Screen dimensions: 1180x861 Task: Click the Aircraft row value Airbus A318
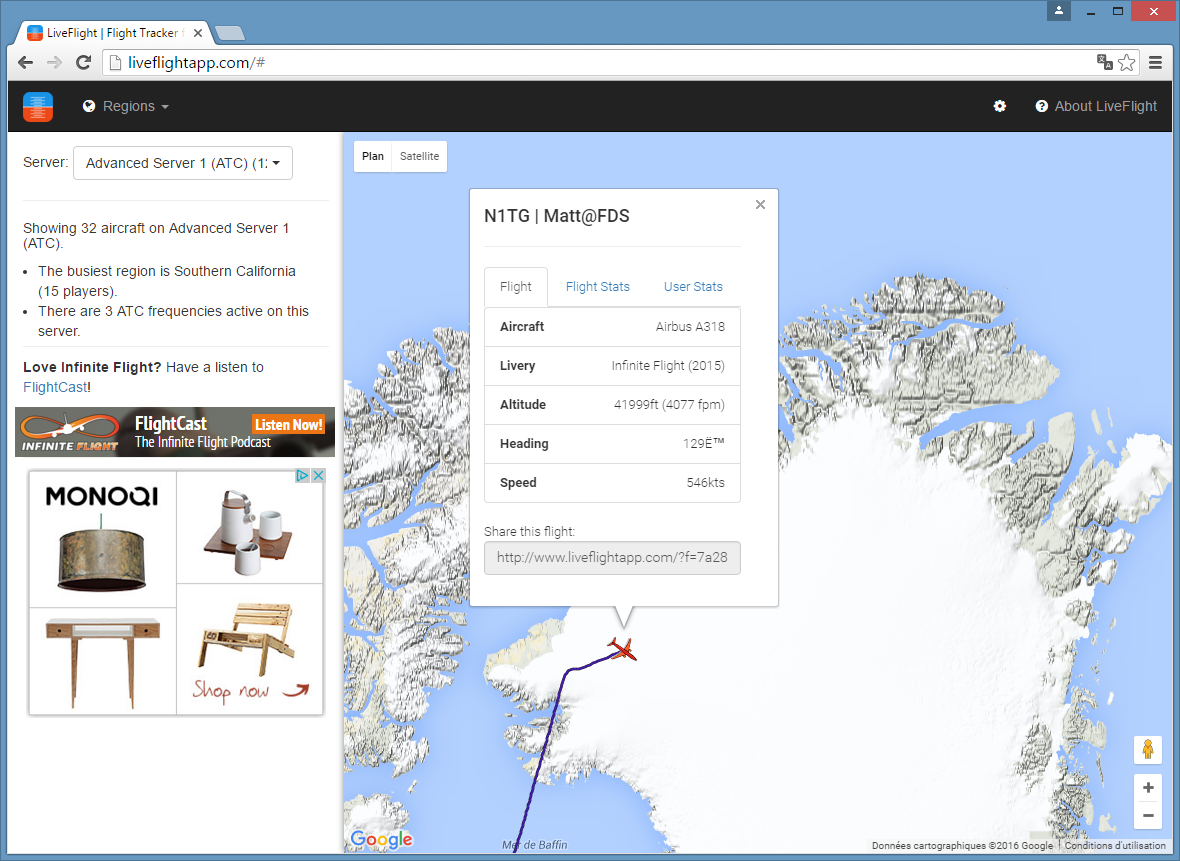(690, 327)
